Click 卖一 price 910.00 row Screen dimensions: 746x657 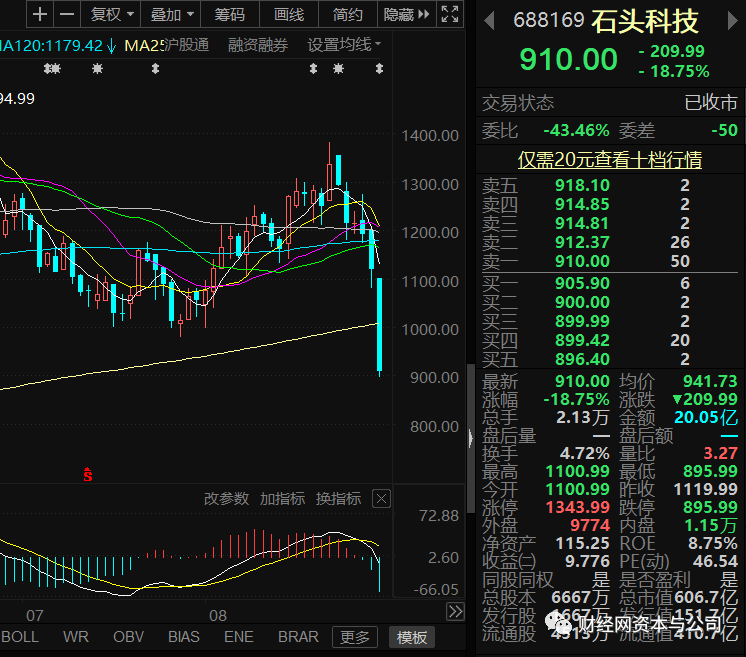click(609, 261)
